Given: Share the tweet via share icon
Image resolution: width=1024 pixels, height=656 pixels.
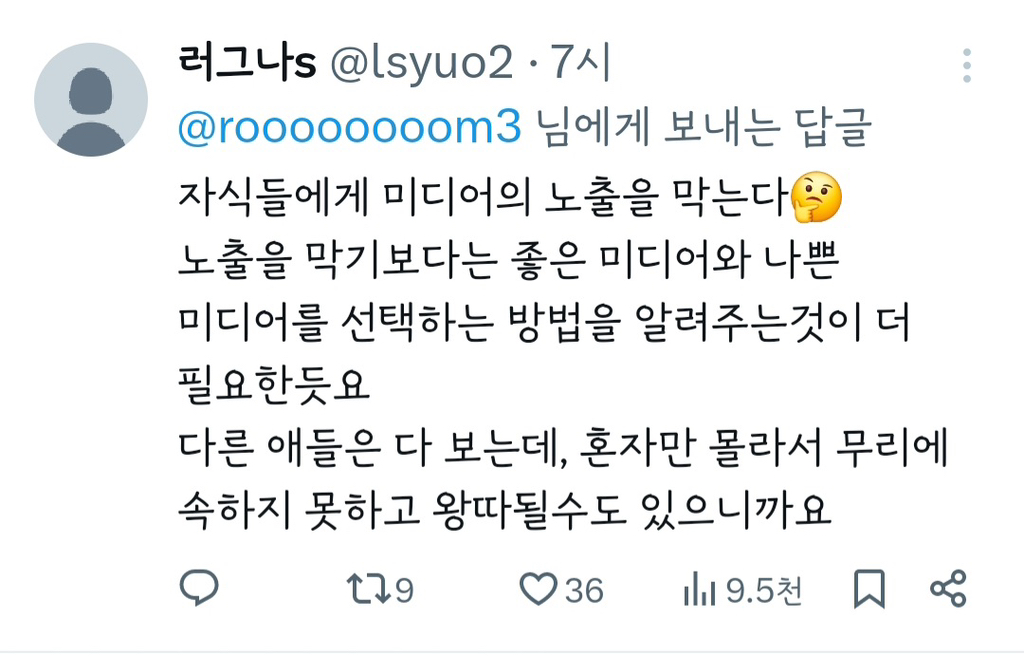Looking at the screenshot, I should 948,588.
